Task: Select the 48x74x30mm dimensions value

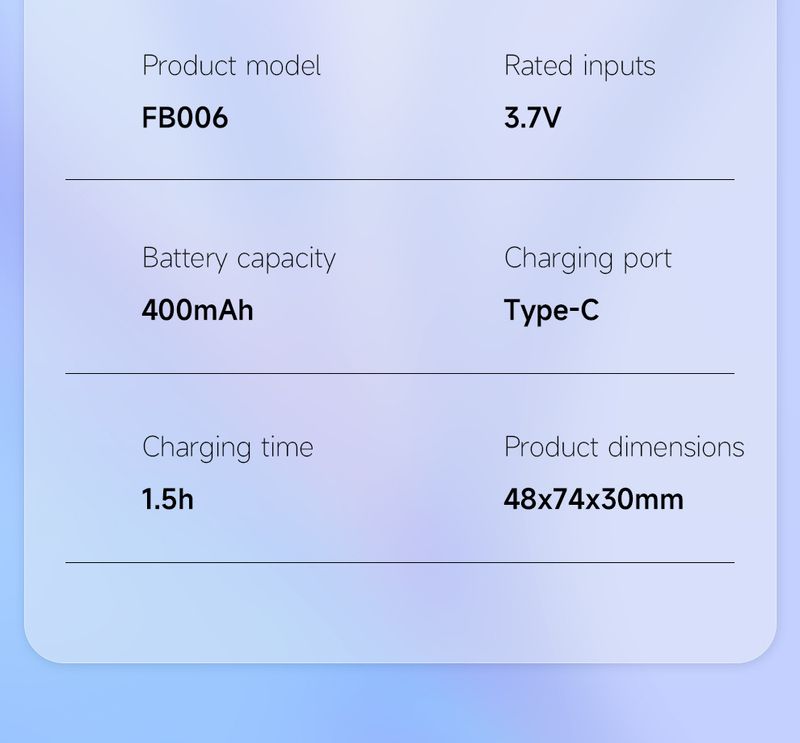Action: click(593, 498)
